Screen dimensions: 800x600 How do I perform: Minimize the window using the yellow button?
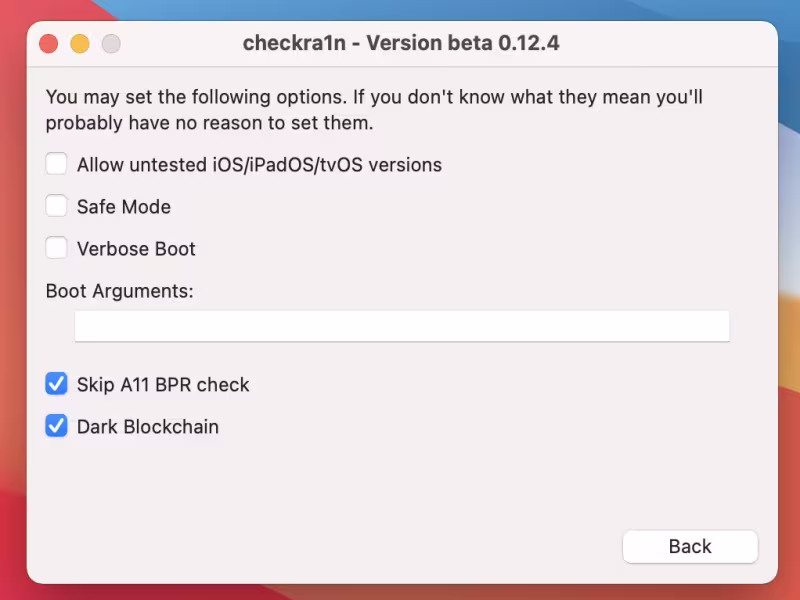click(79, 44)
